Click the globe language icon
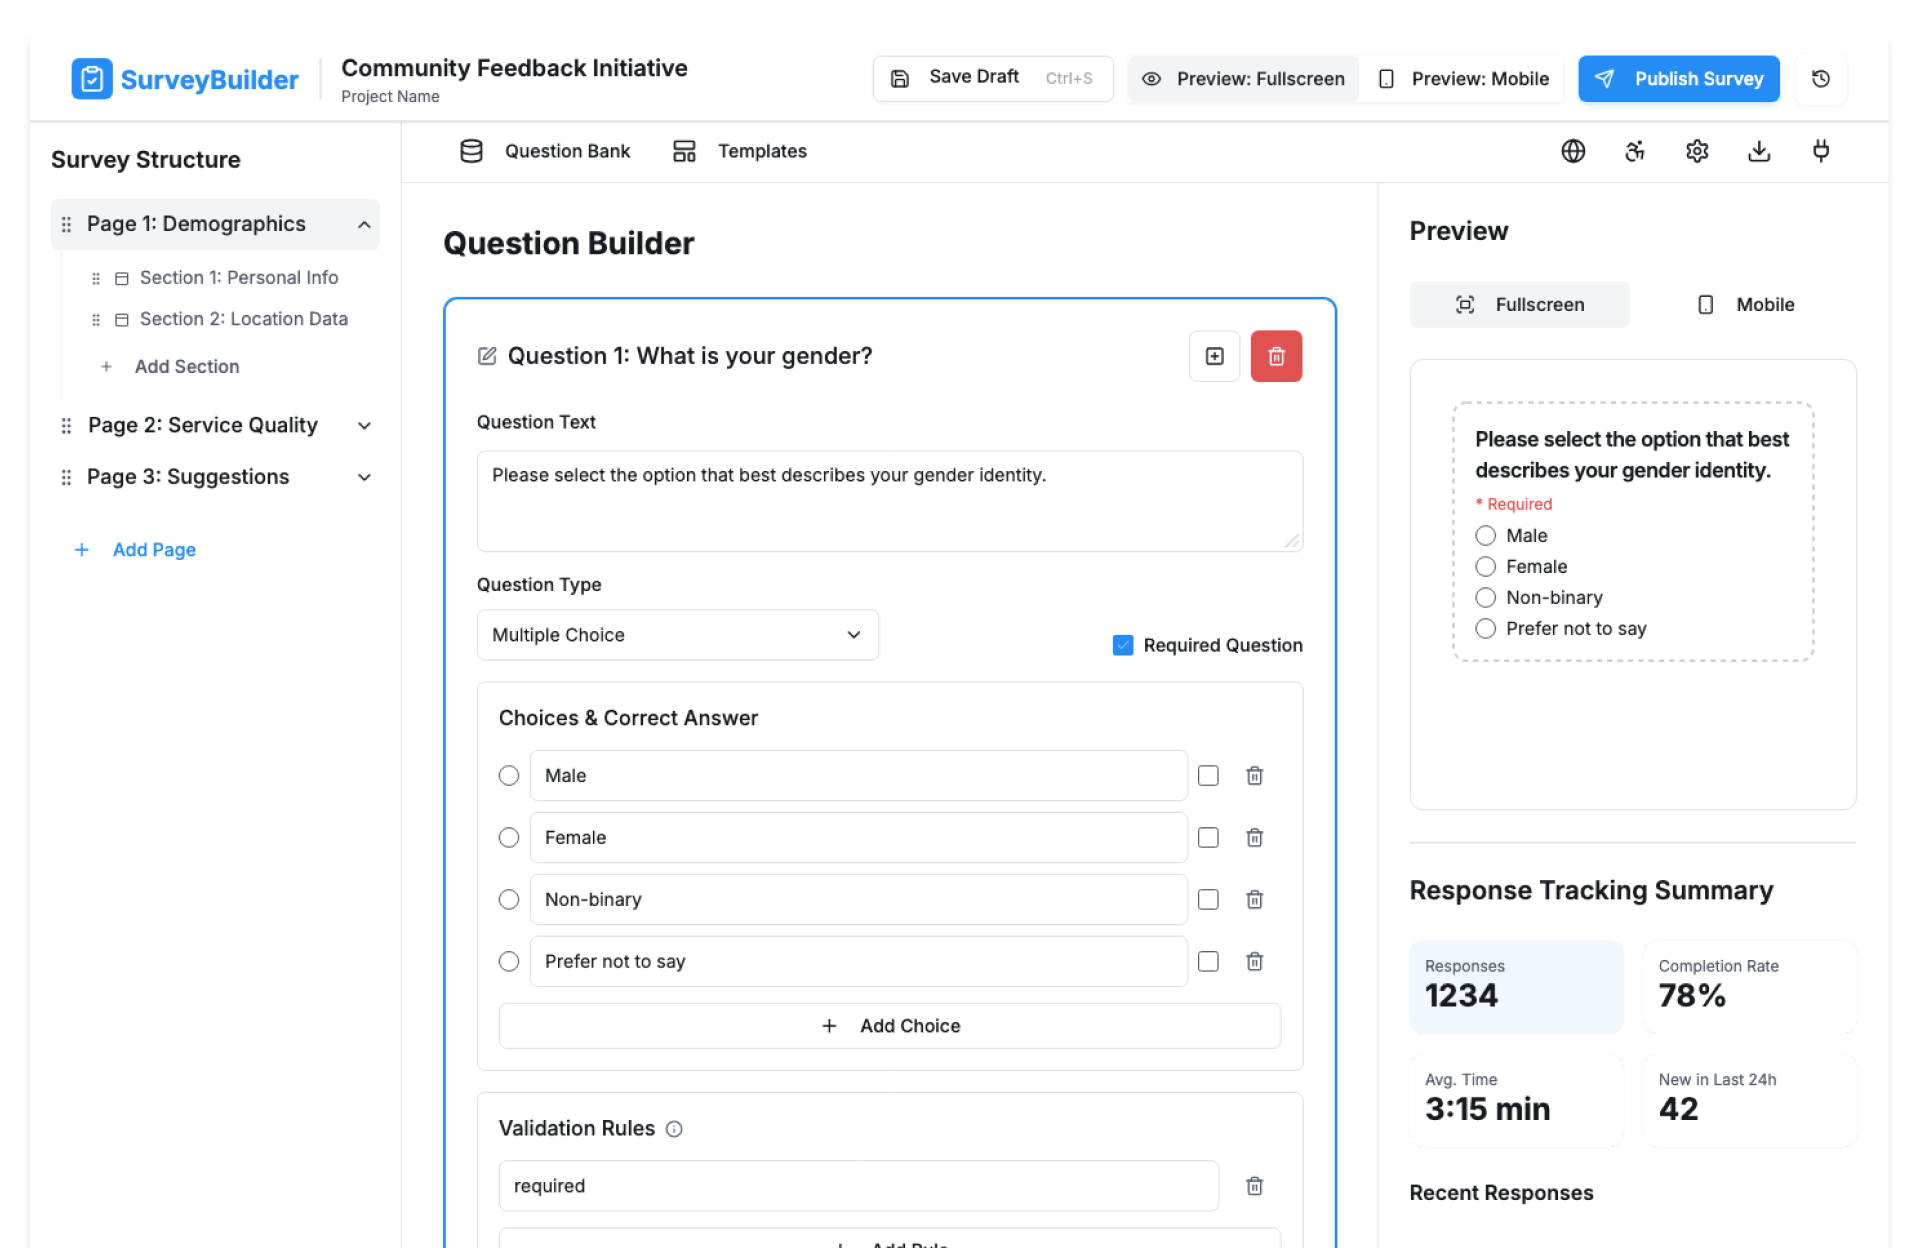This screenshot has height=1248, width=1920. tap(1573, 151)
